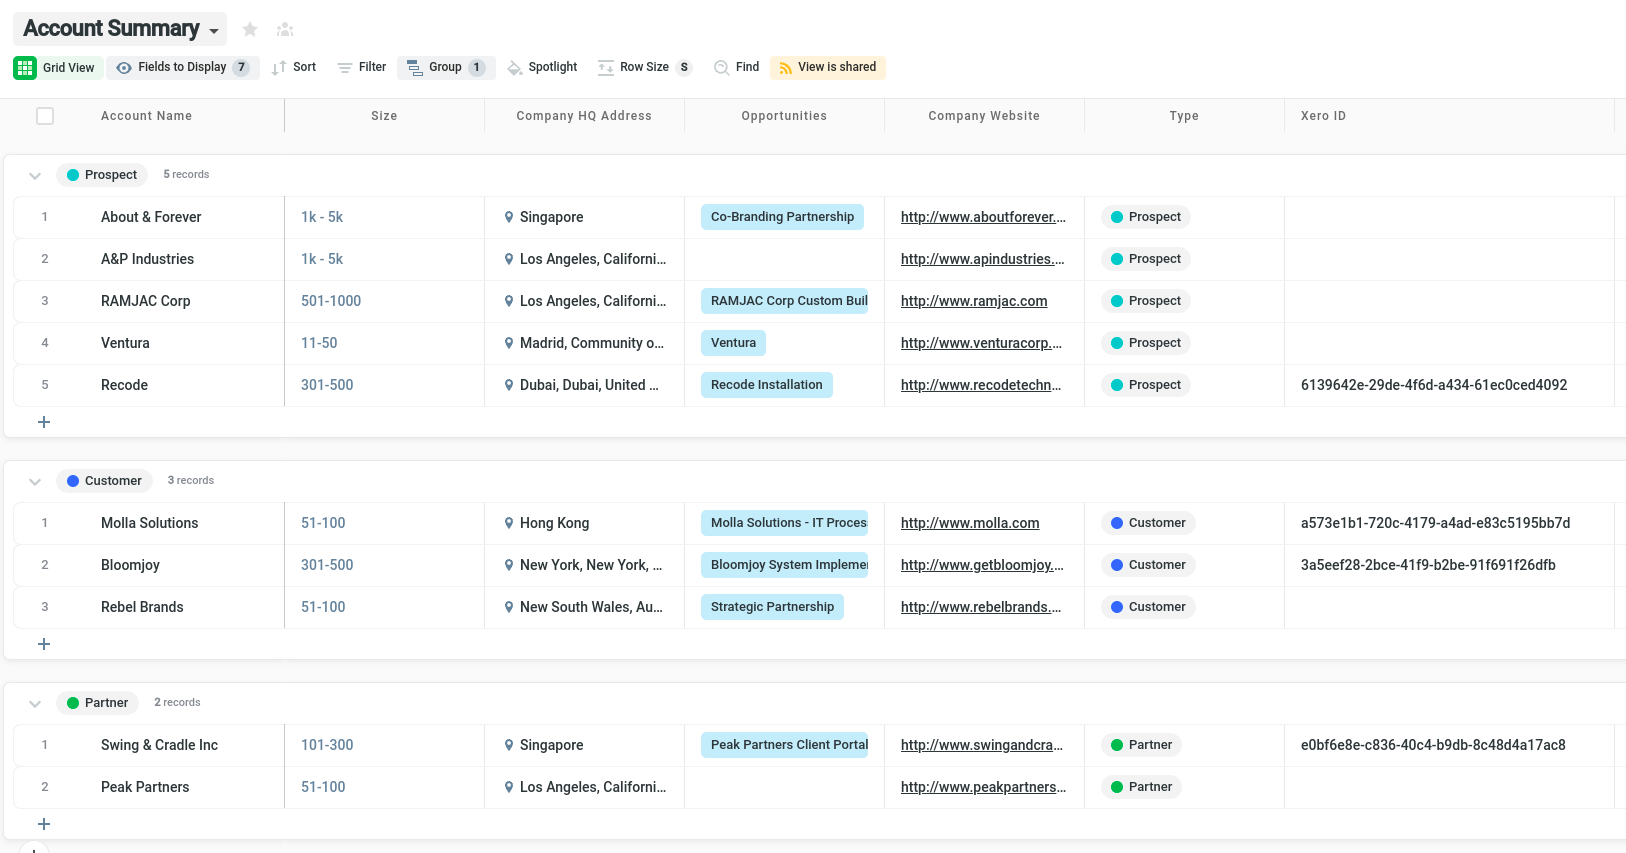Open the RAMJAC Corp Custom Build opportunity tag
The image size is (1626, 853).
pyautogui.click(x=785, y=301)
